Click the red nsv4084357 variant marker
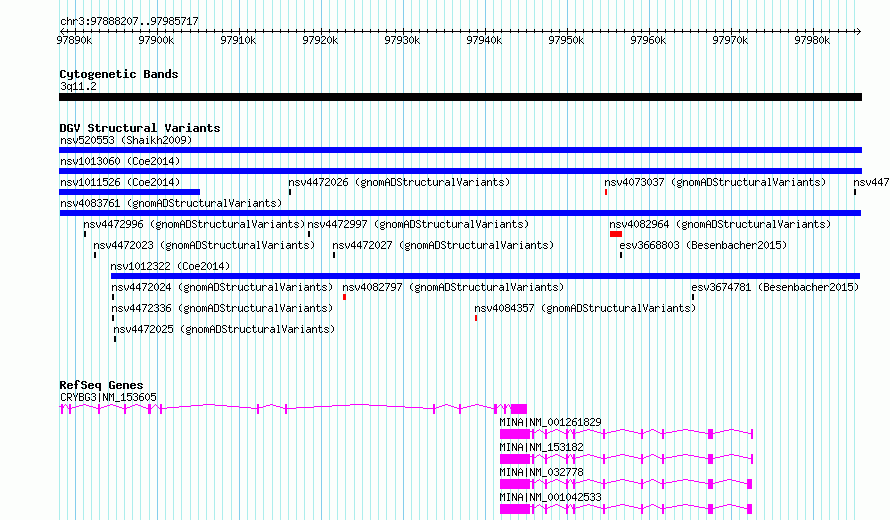 (x=476, y=318)
